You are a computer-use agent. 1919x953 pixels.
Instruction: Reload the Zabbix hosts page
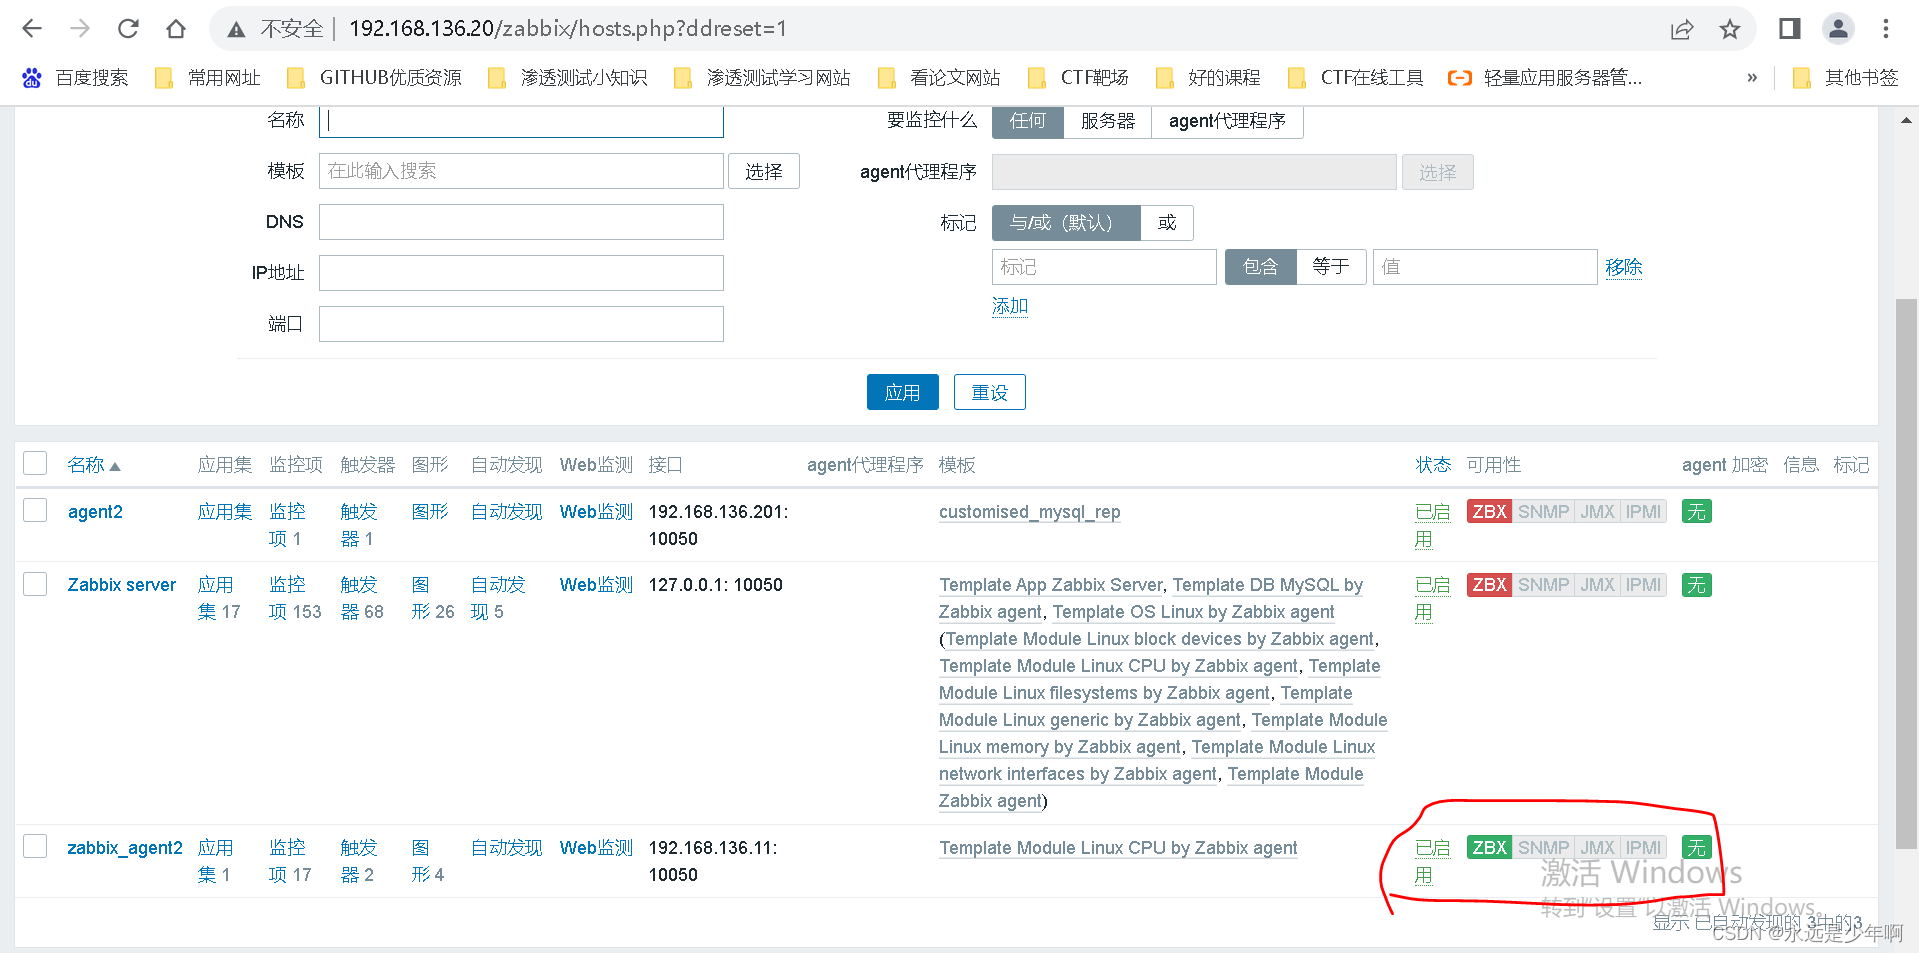click(128, 28)
